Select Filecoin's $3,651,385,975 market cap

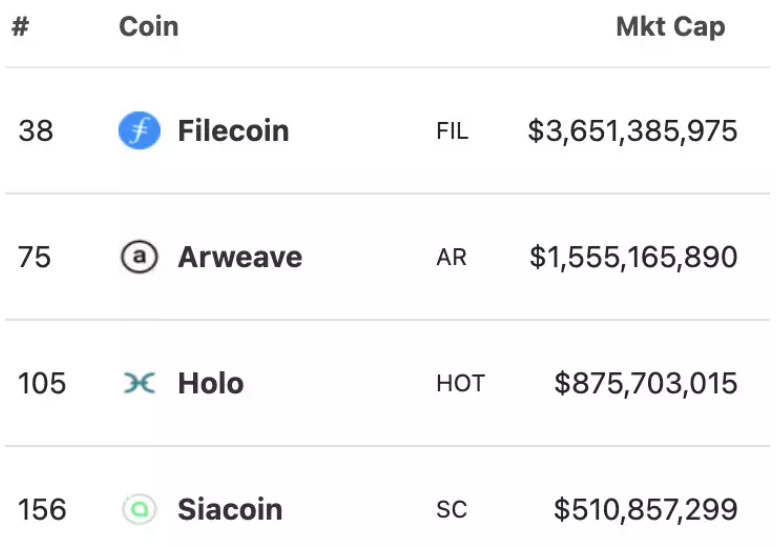(632, 131)
